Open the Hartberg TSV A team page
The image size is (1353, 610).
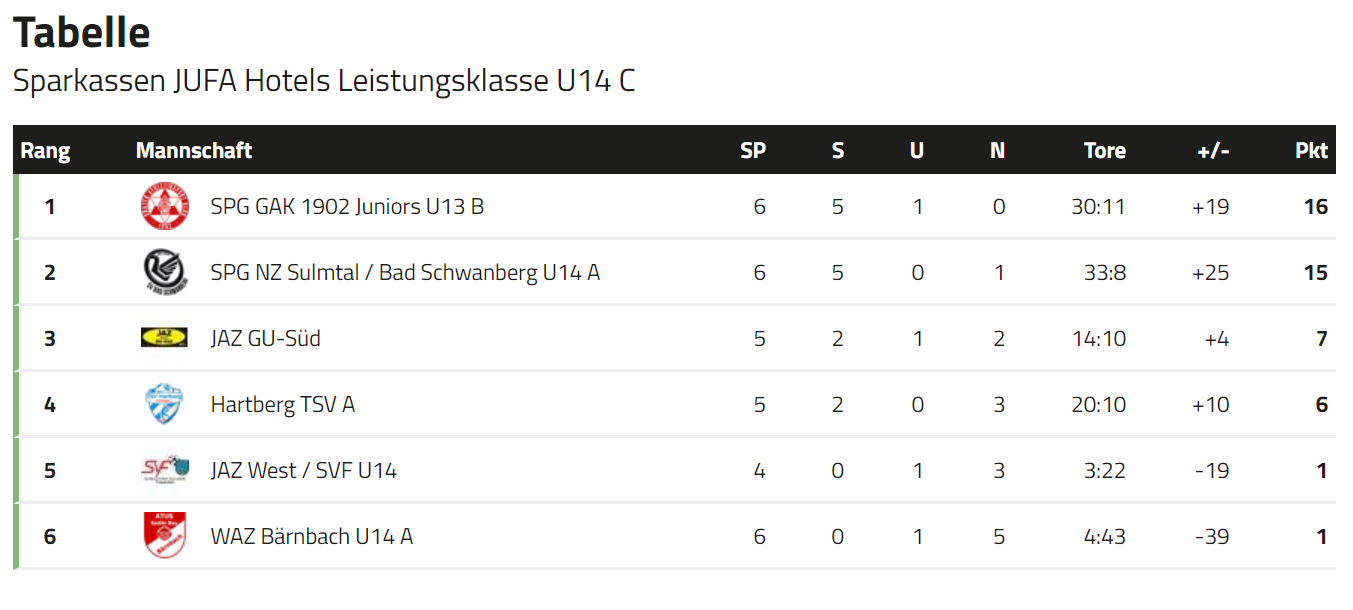coord(282,405)
